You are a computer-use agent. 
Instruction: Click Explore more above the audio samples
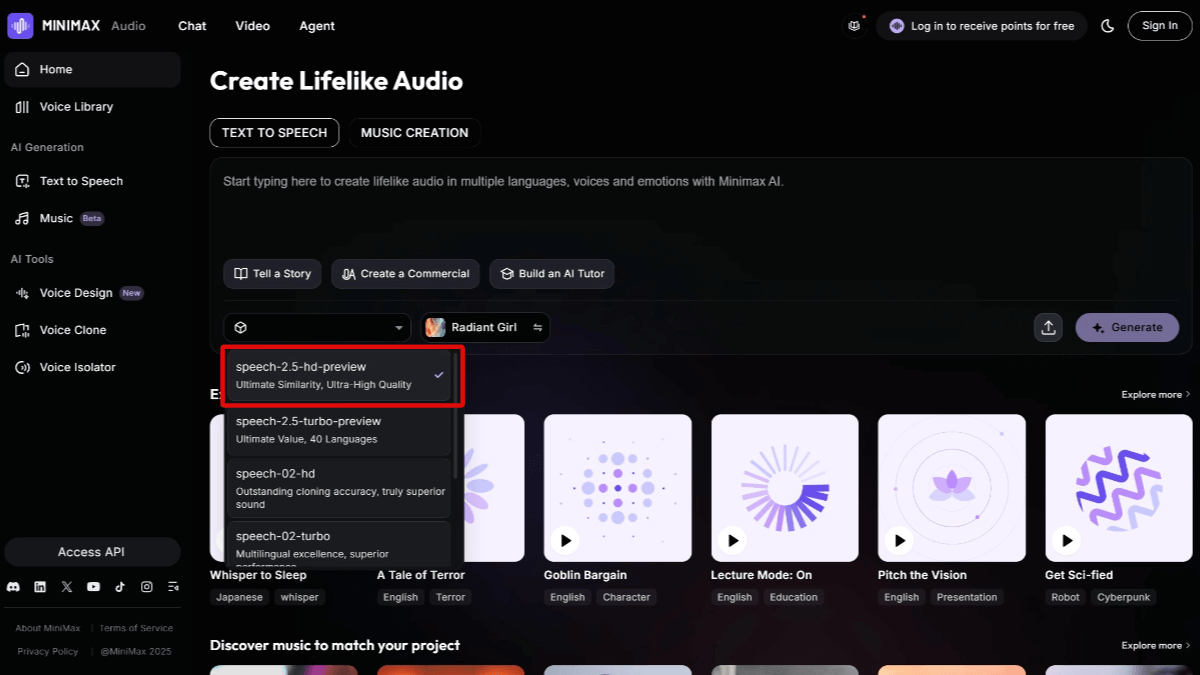1156,395
